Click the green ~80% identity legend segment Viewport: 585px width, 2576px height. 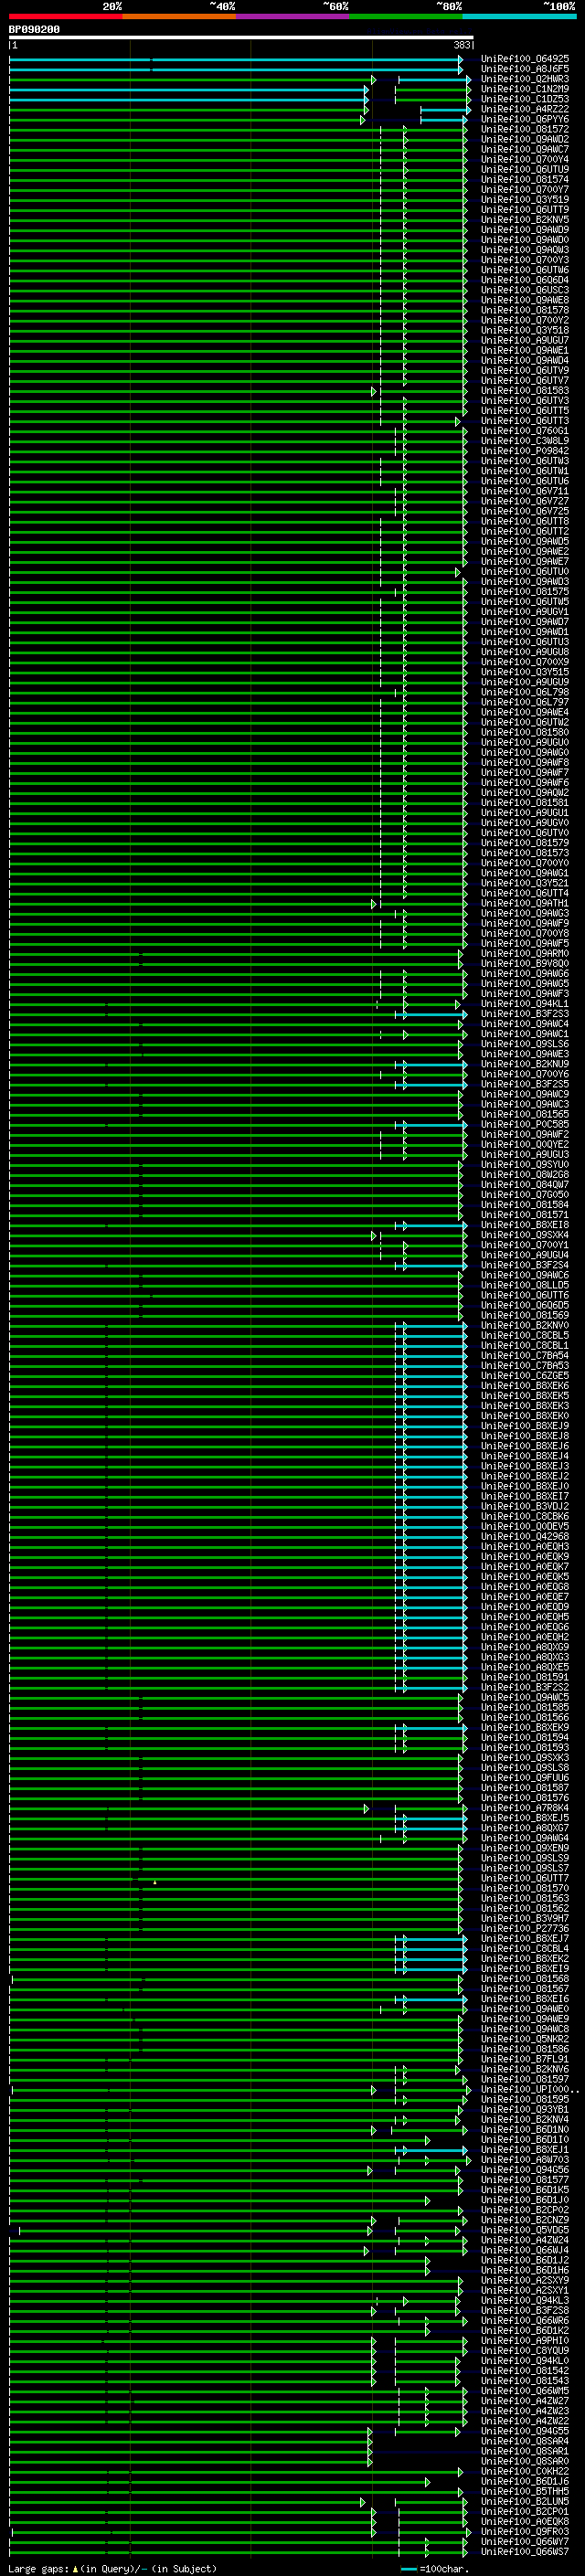pos(406,16)
